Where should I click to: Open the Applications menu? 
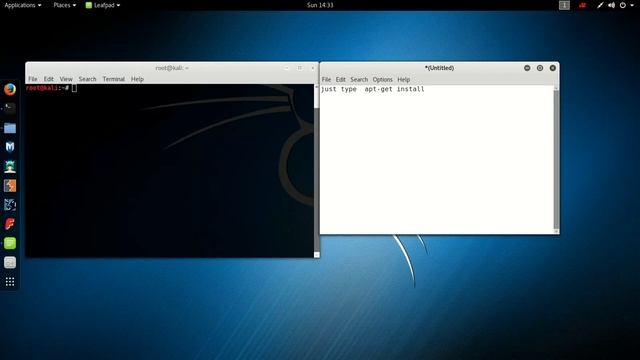(x=22, y=5)
